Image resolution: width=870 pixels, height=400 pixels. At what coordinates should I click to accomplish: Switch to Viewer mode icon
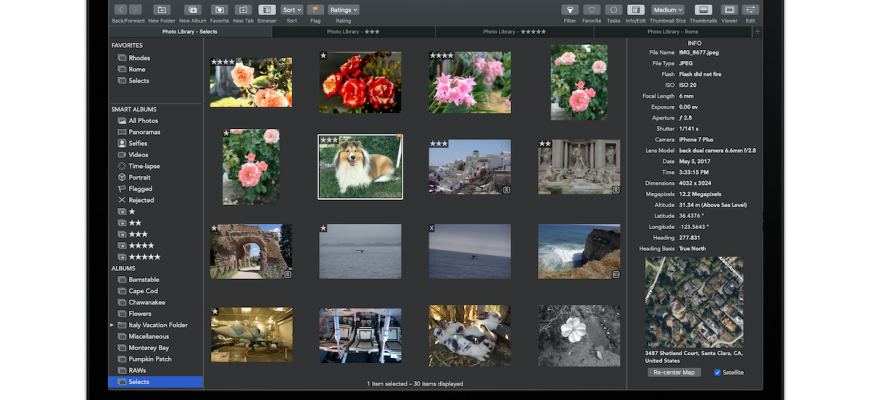tap(729, 9)
